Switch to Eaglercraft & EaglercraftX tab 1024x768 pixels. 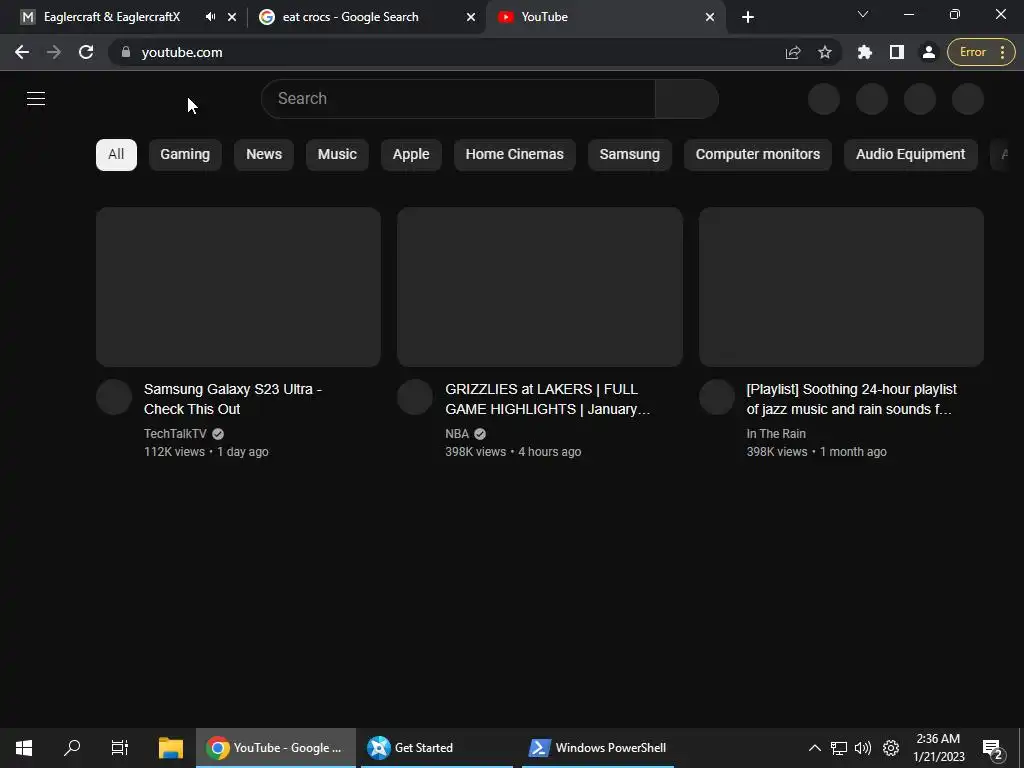[112, 17]
